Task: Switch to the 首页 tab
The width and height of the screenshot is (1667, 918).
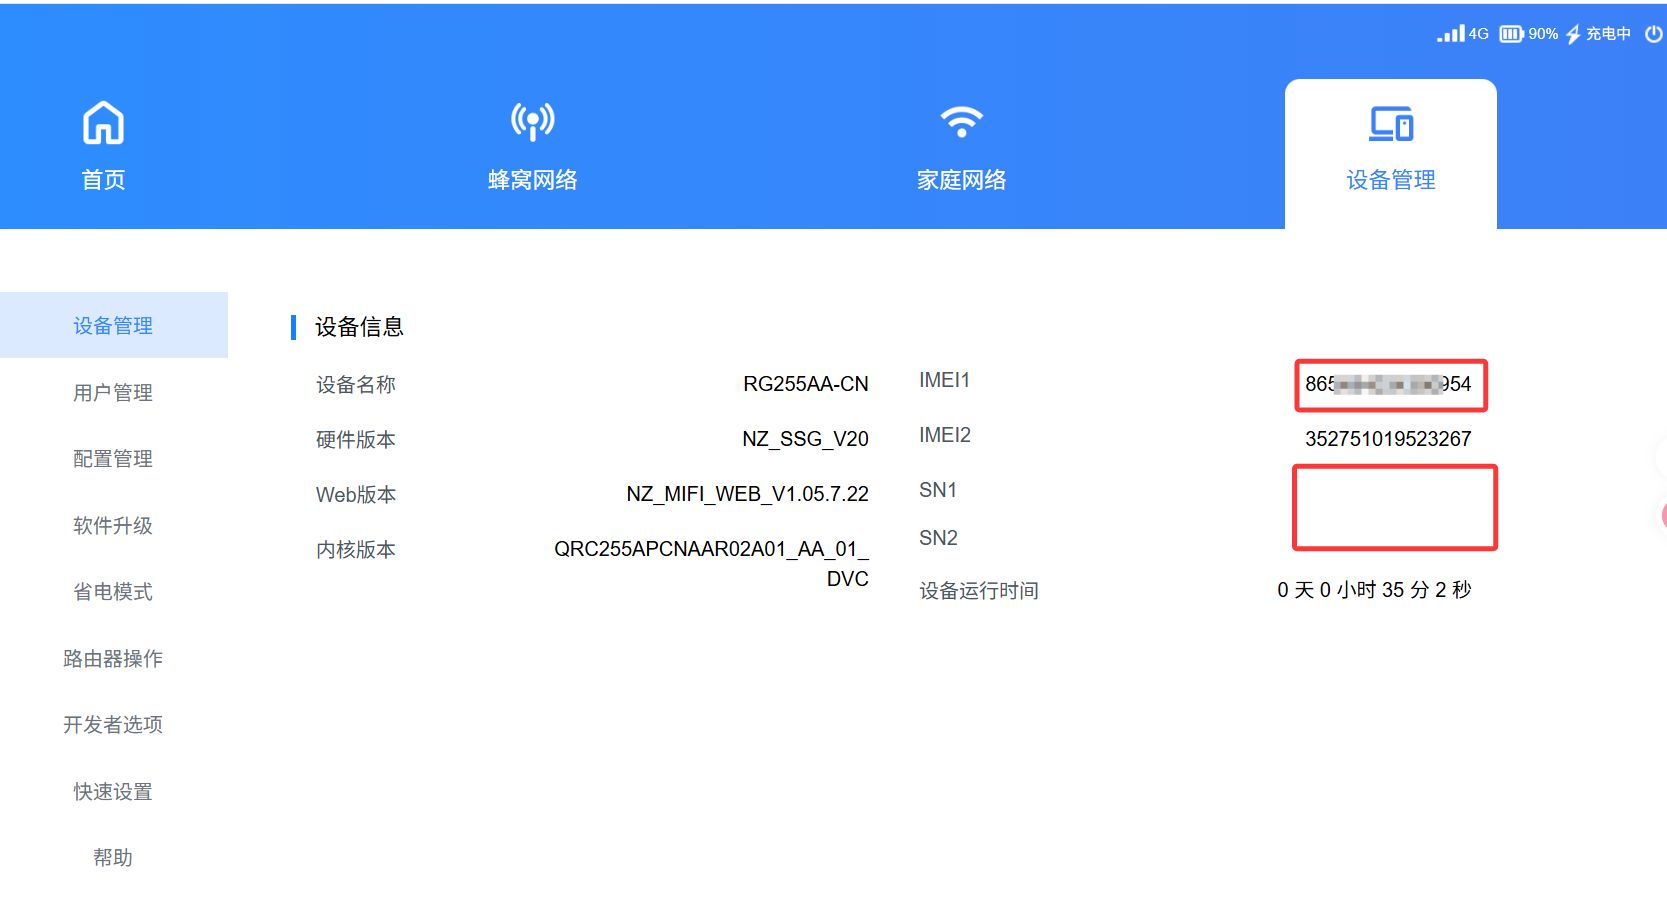Action: click(x=103, y=180)
